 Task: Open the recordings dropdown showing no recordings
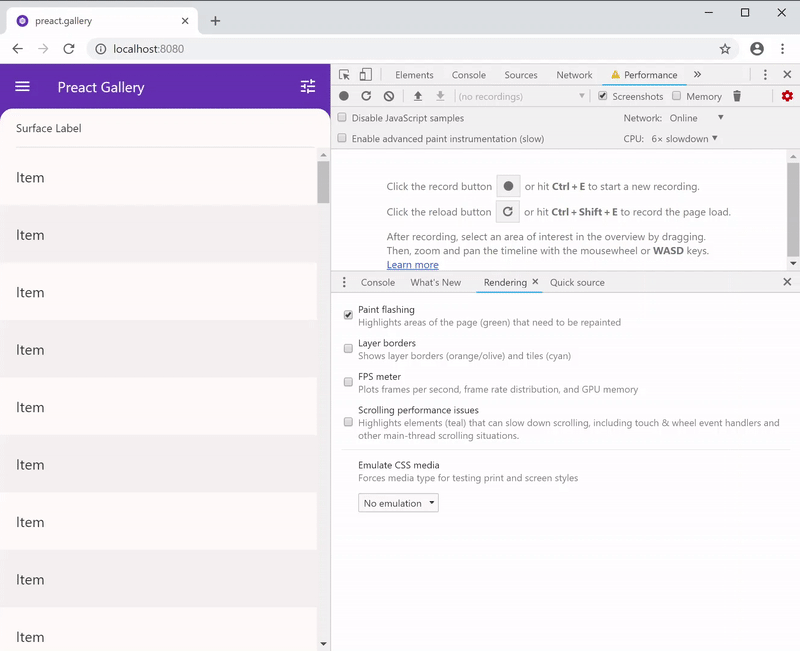click(x=520, y=96)
